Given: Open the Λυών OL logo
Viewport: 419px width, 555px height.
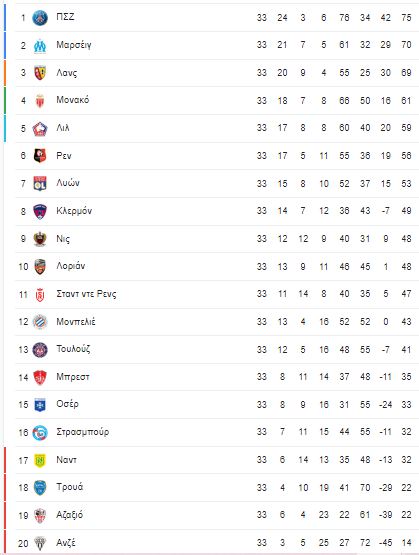Looking at the screenshot, I should tap(40, 183).
